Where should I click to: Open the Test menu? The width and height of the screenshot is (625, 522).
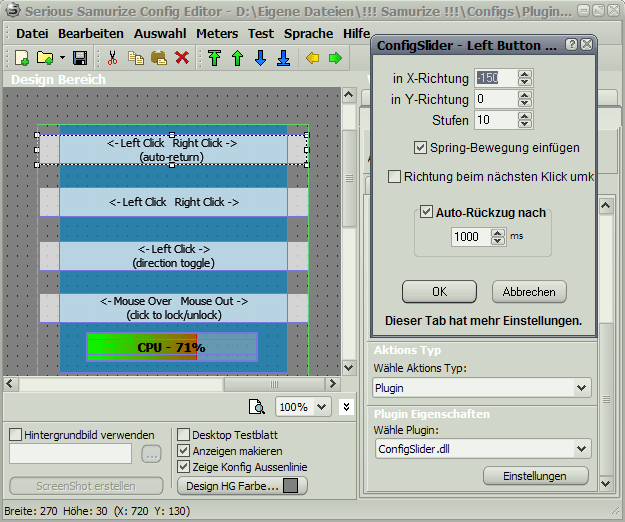tap(261, 33)
